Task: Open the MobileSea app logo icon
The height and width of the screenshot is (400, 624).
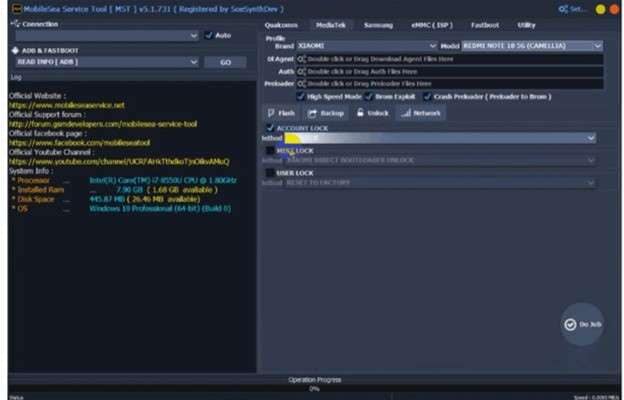Action: point(16,8)
